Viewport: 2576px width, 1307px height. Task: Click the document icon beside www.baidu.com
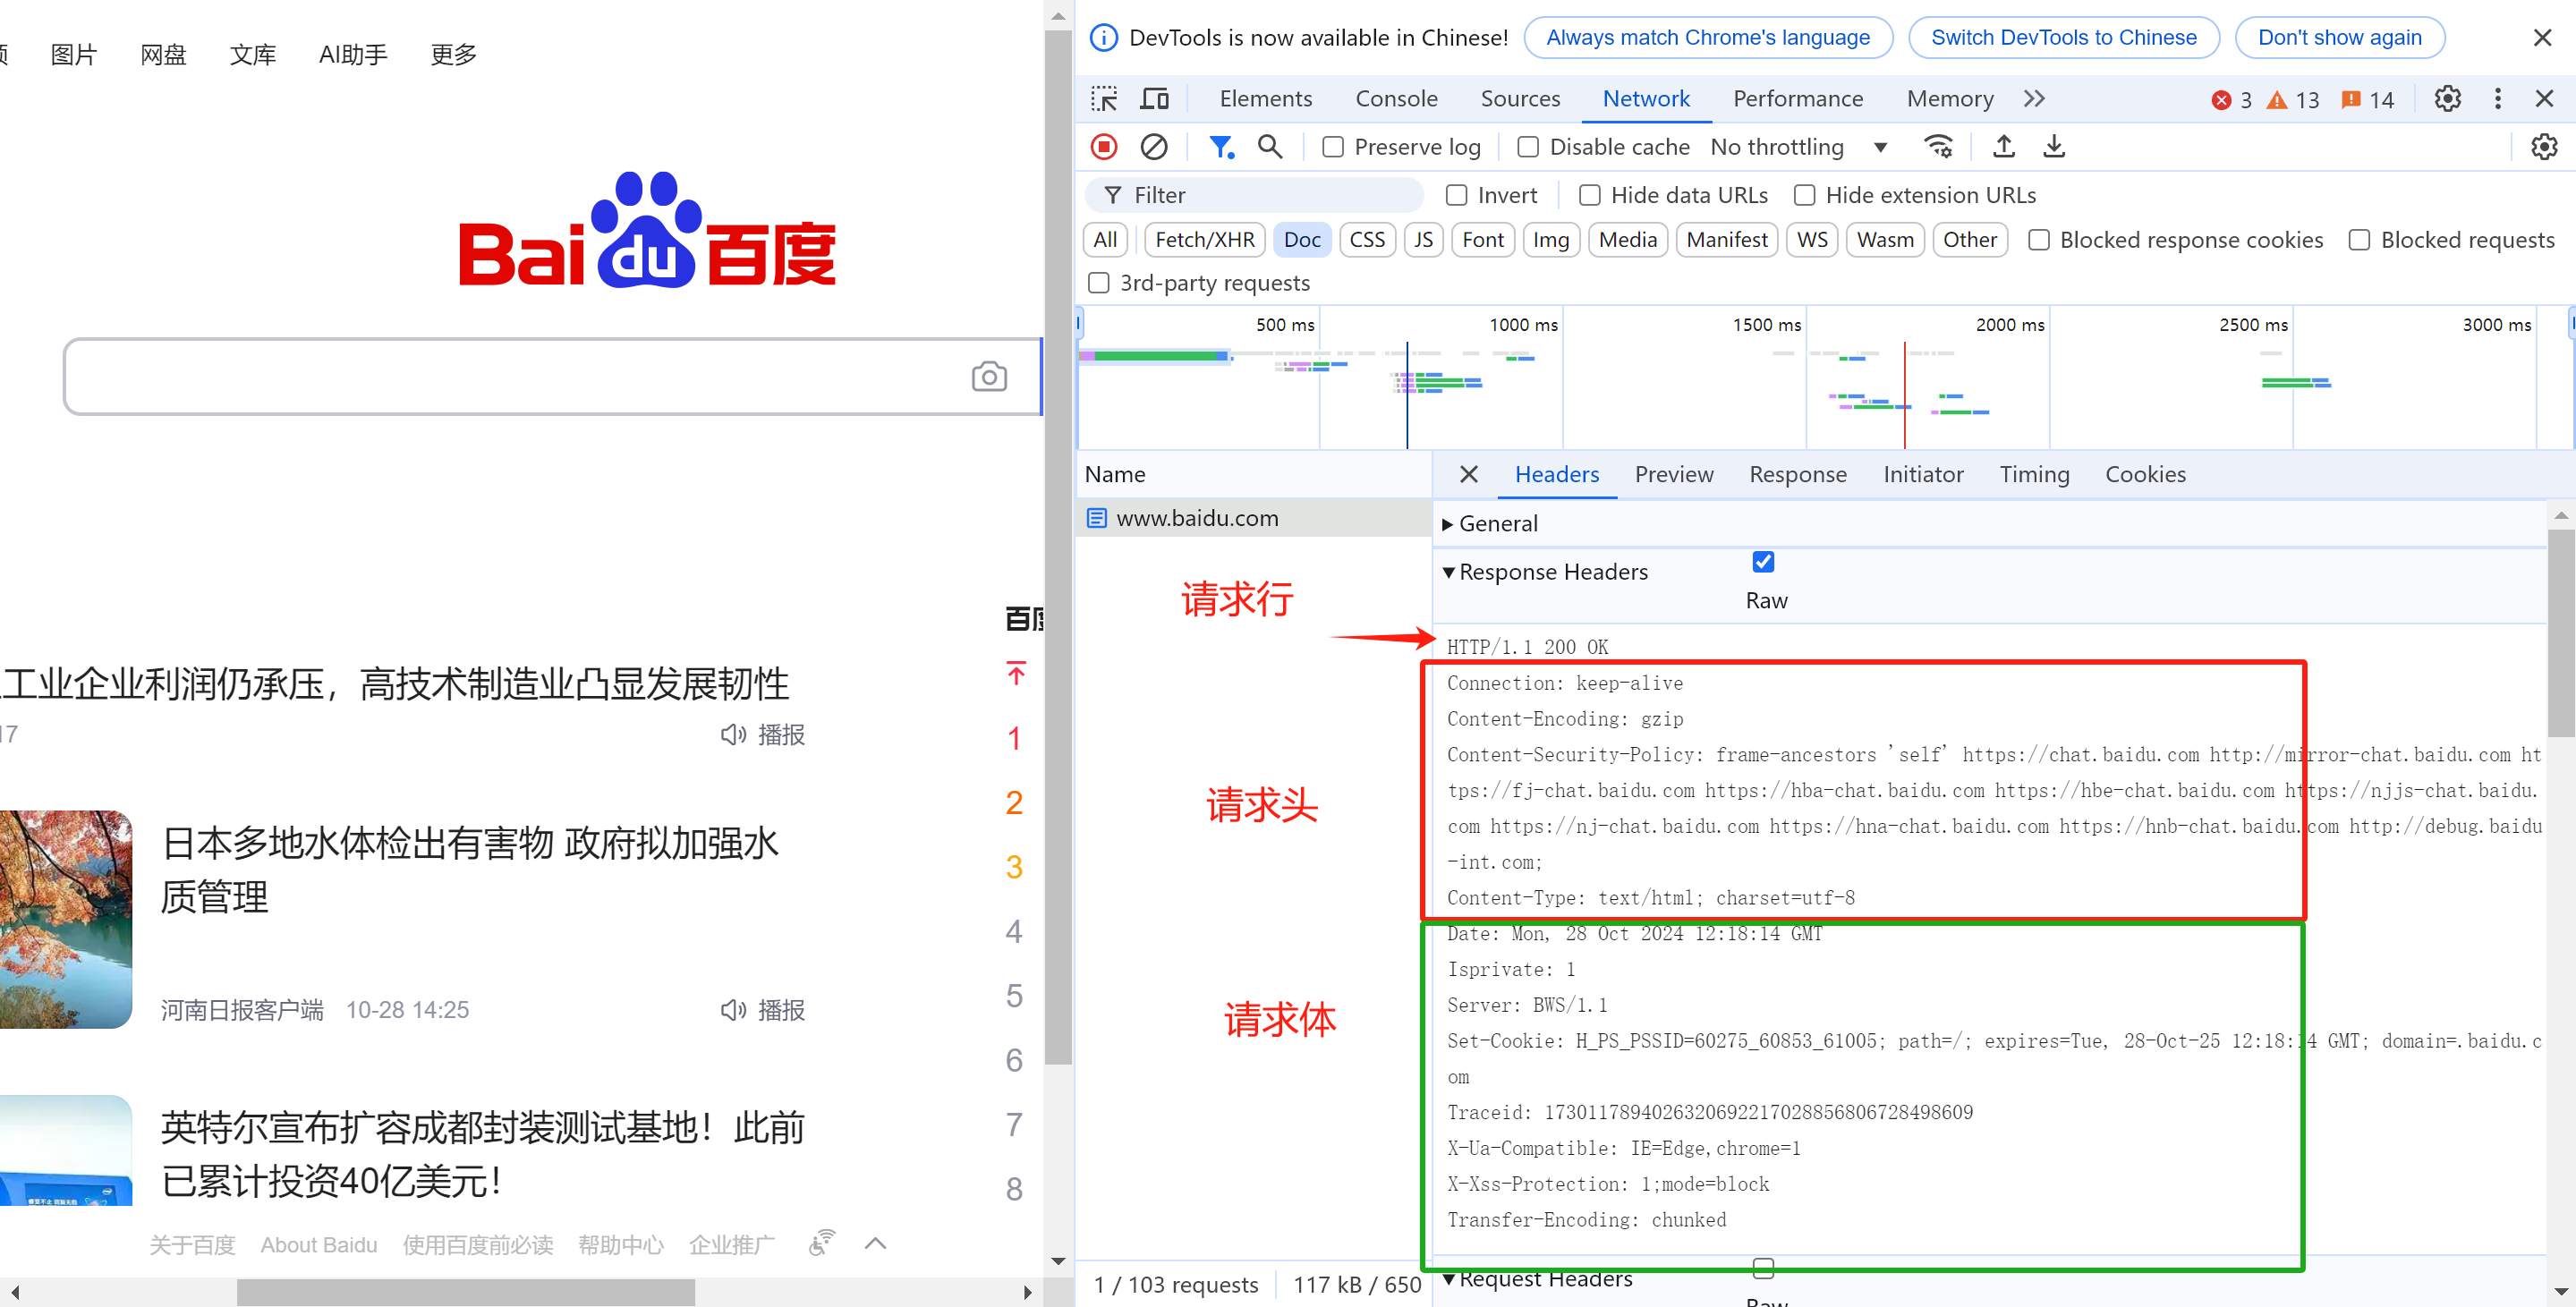coord(1097,518)
